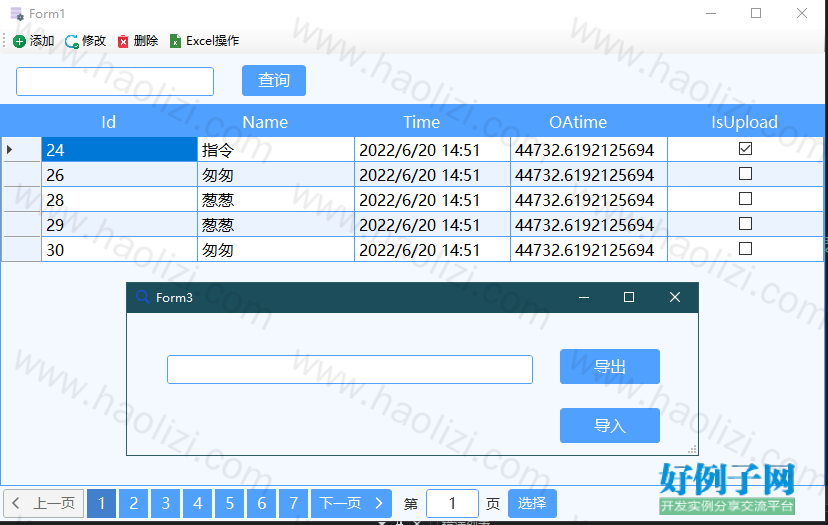Image resolution: width=828 pixels, height=525 pixels.
Task: Click the page number input box
Action: click(x=452, y=503)
